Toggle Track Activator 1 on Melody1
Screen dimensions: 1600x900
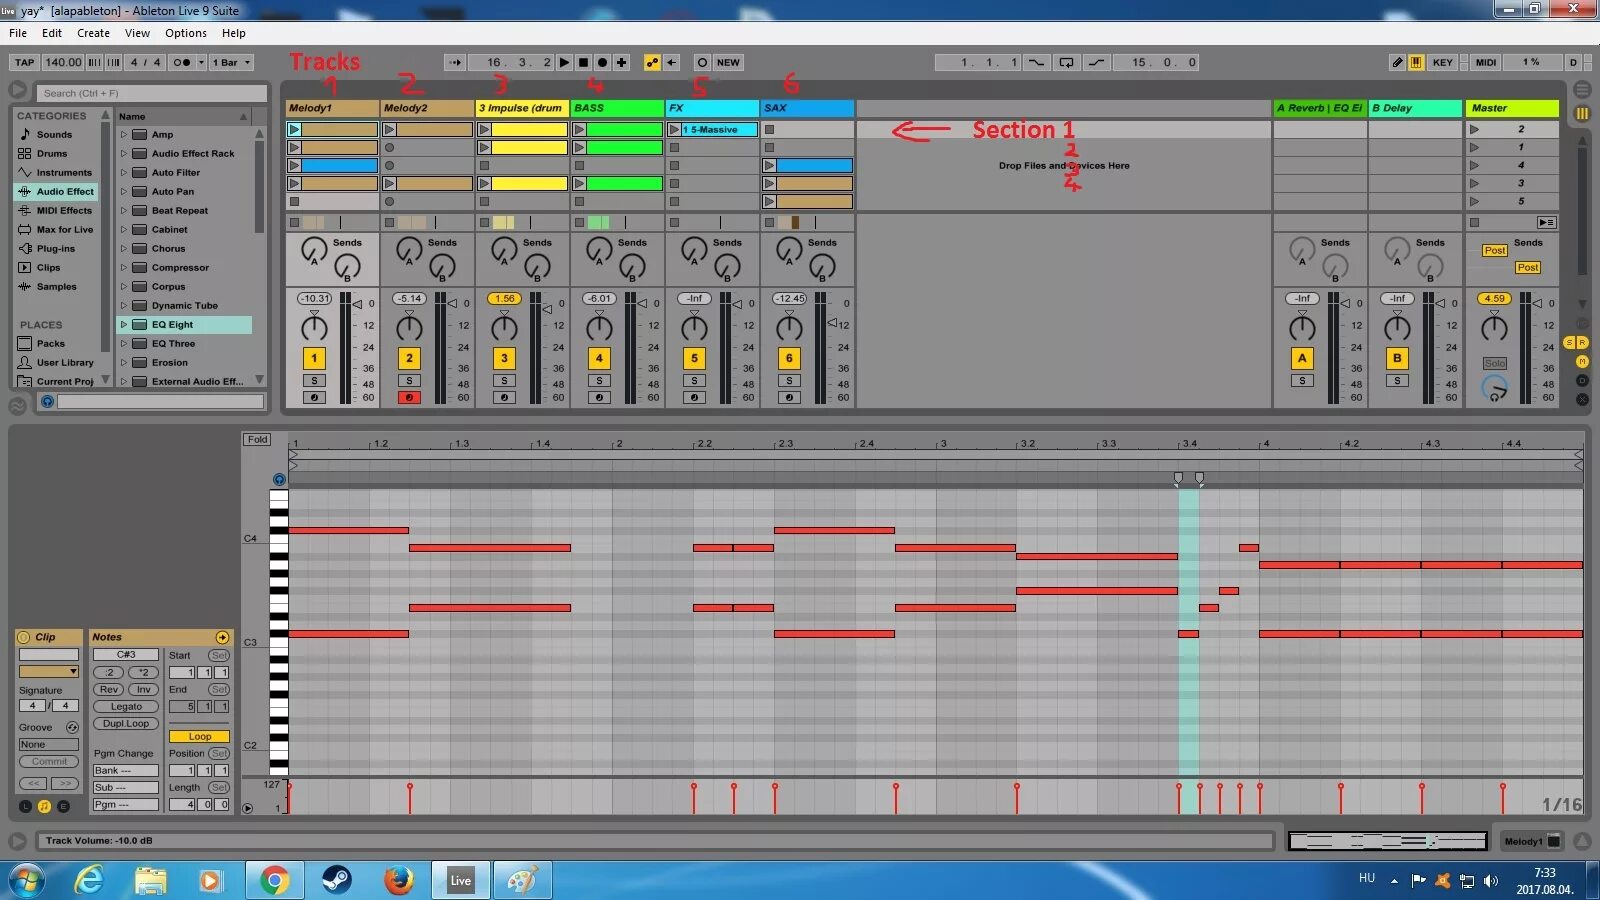(314, 358)
